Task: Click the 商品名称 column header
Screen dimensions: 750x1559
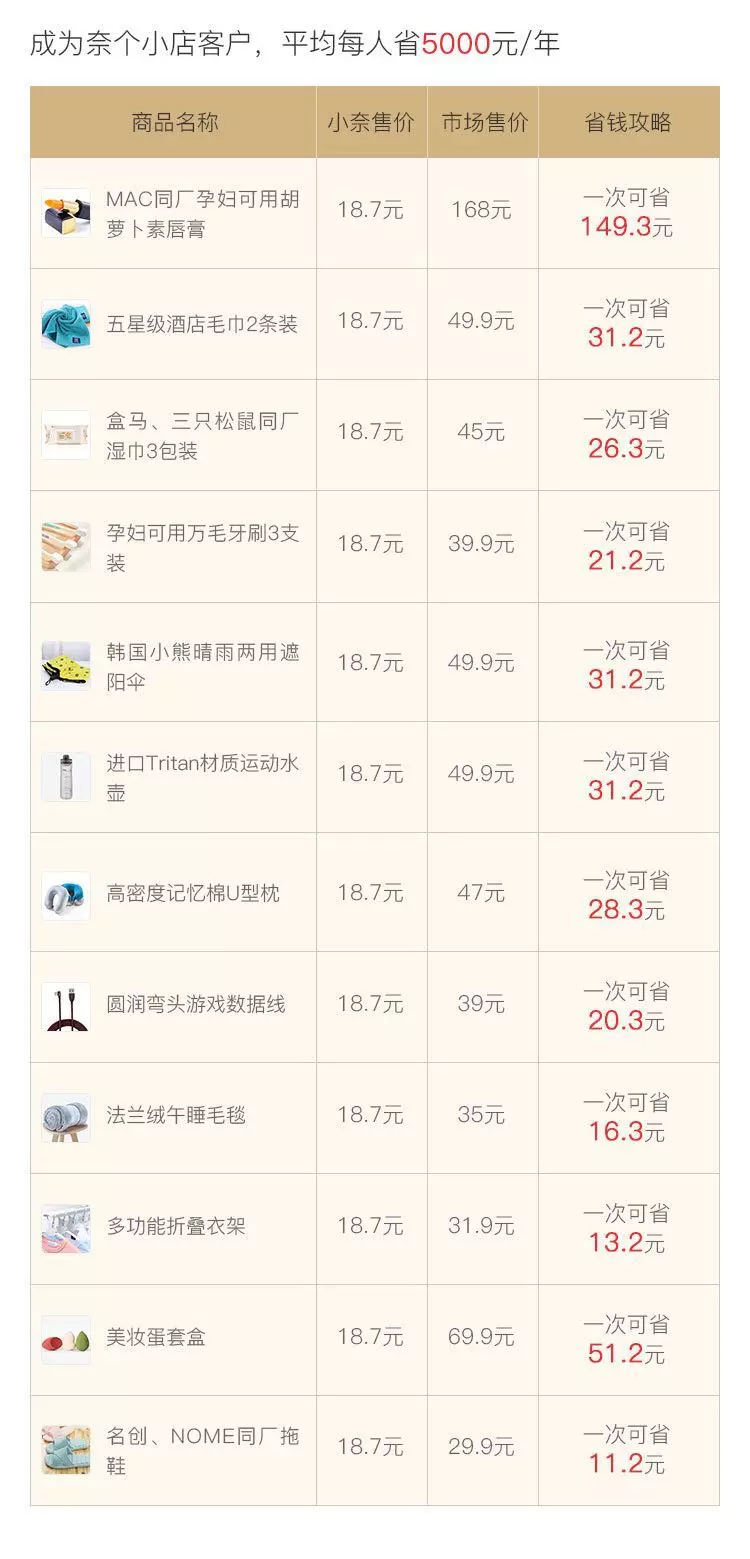Action: click(x=174, y=123)
